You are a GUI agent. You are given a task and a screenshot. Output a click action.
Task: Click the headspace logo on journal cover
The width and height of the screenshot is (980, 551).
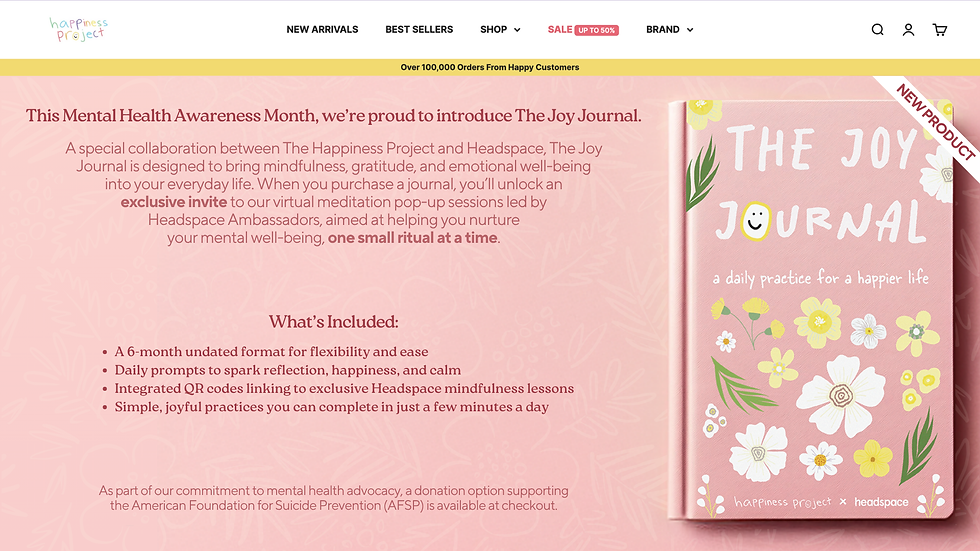881,502
